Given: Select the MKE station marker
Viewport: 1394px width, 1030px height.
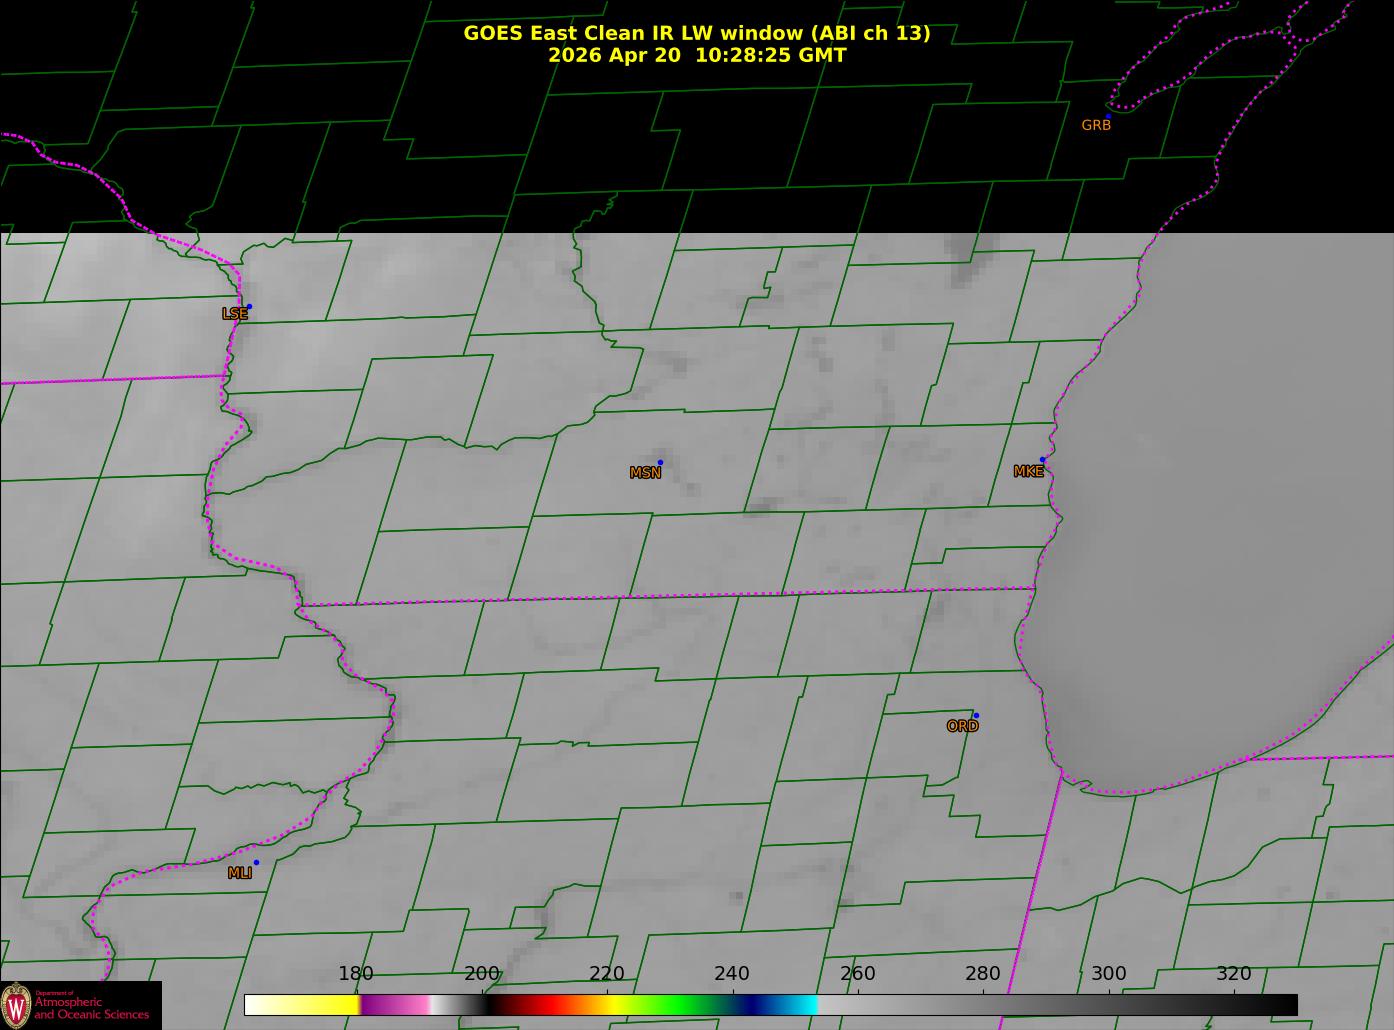Looking at the screenshot, I should pos(1042,460).
